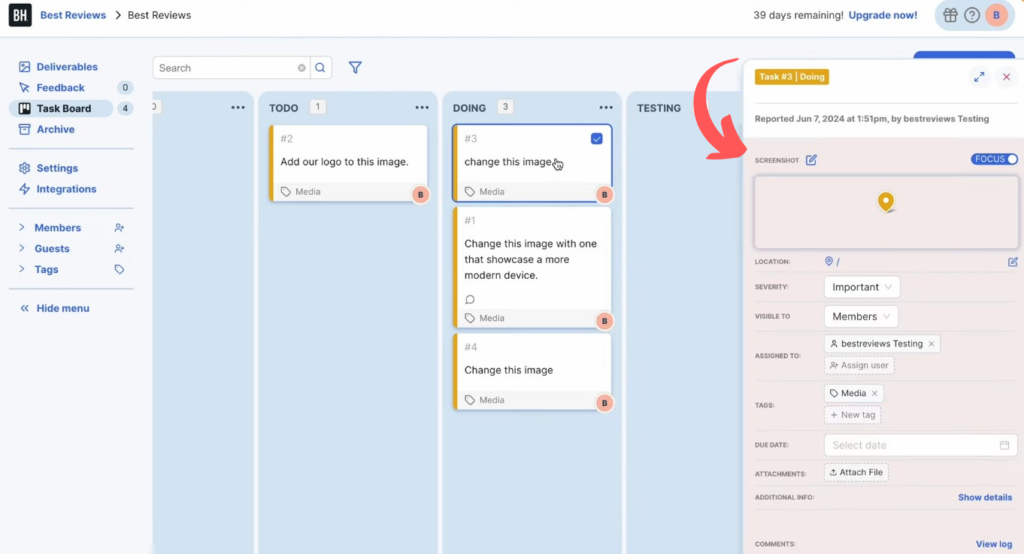Open Settings in sidebar
1024x554 pixels.
click(48, 168)
